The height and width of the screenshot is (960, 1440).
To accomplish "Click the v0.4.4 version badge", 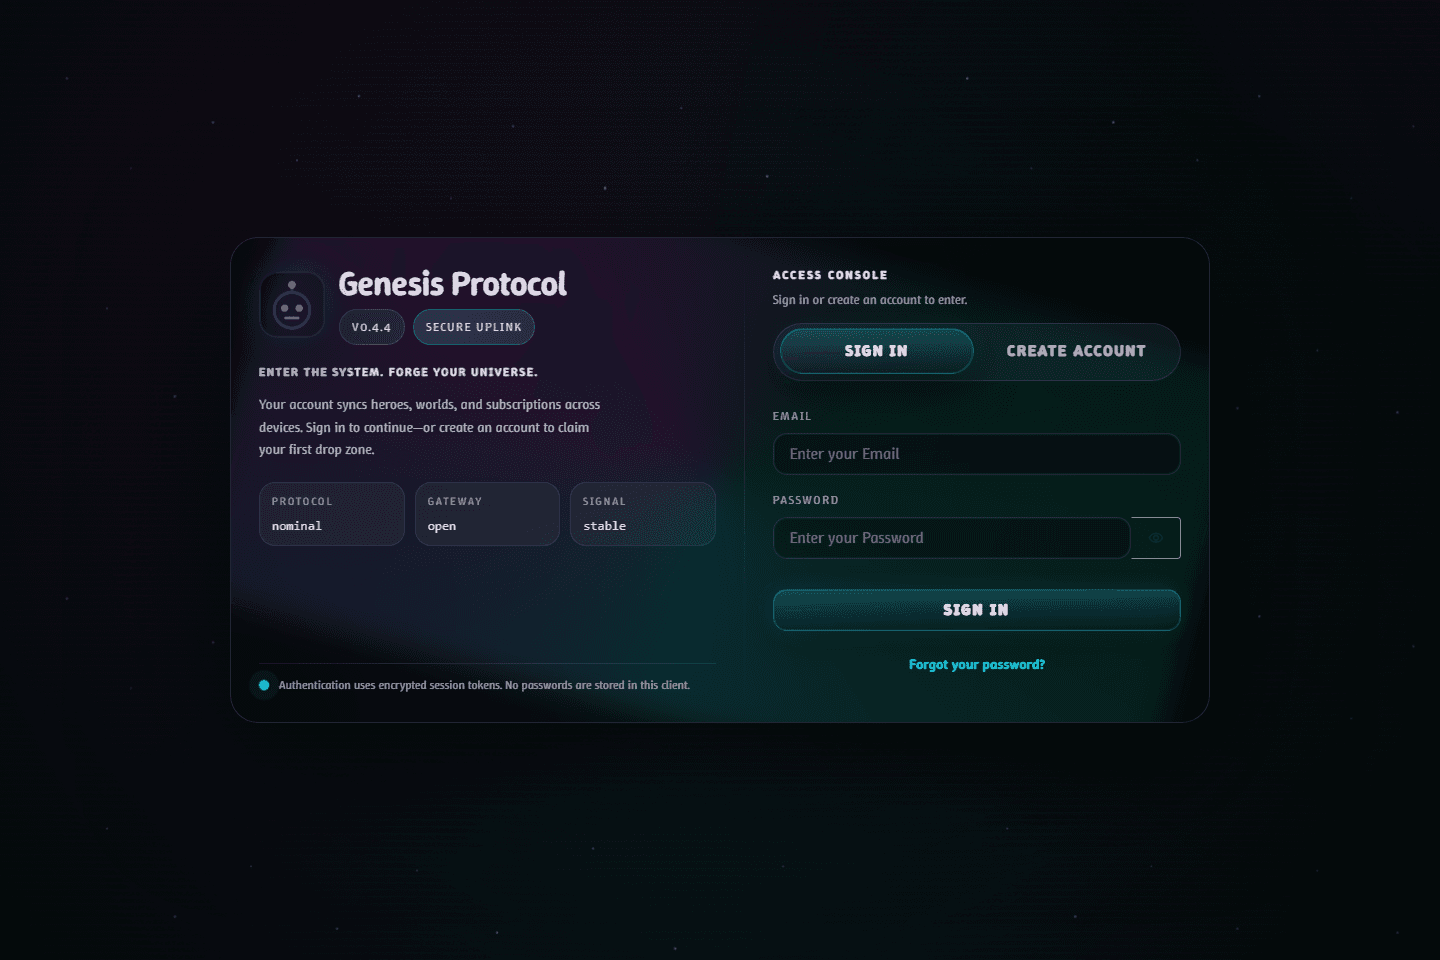I will 371,327.
